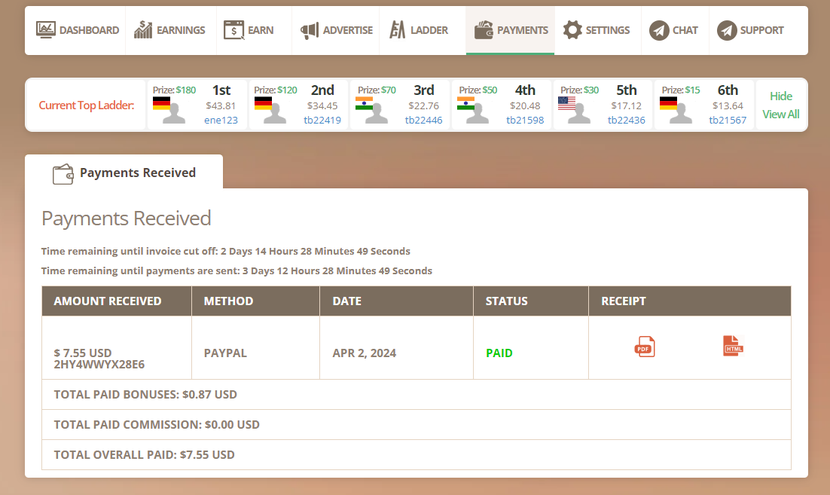The height and width of the screenshot is (495, 830).
Task: Click the Chat paper plane icon
Action: (x=659, y=30)
